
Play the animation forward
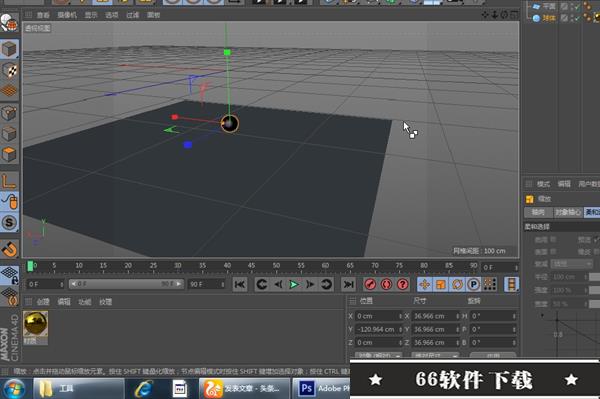coord(294,285)
